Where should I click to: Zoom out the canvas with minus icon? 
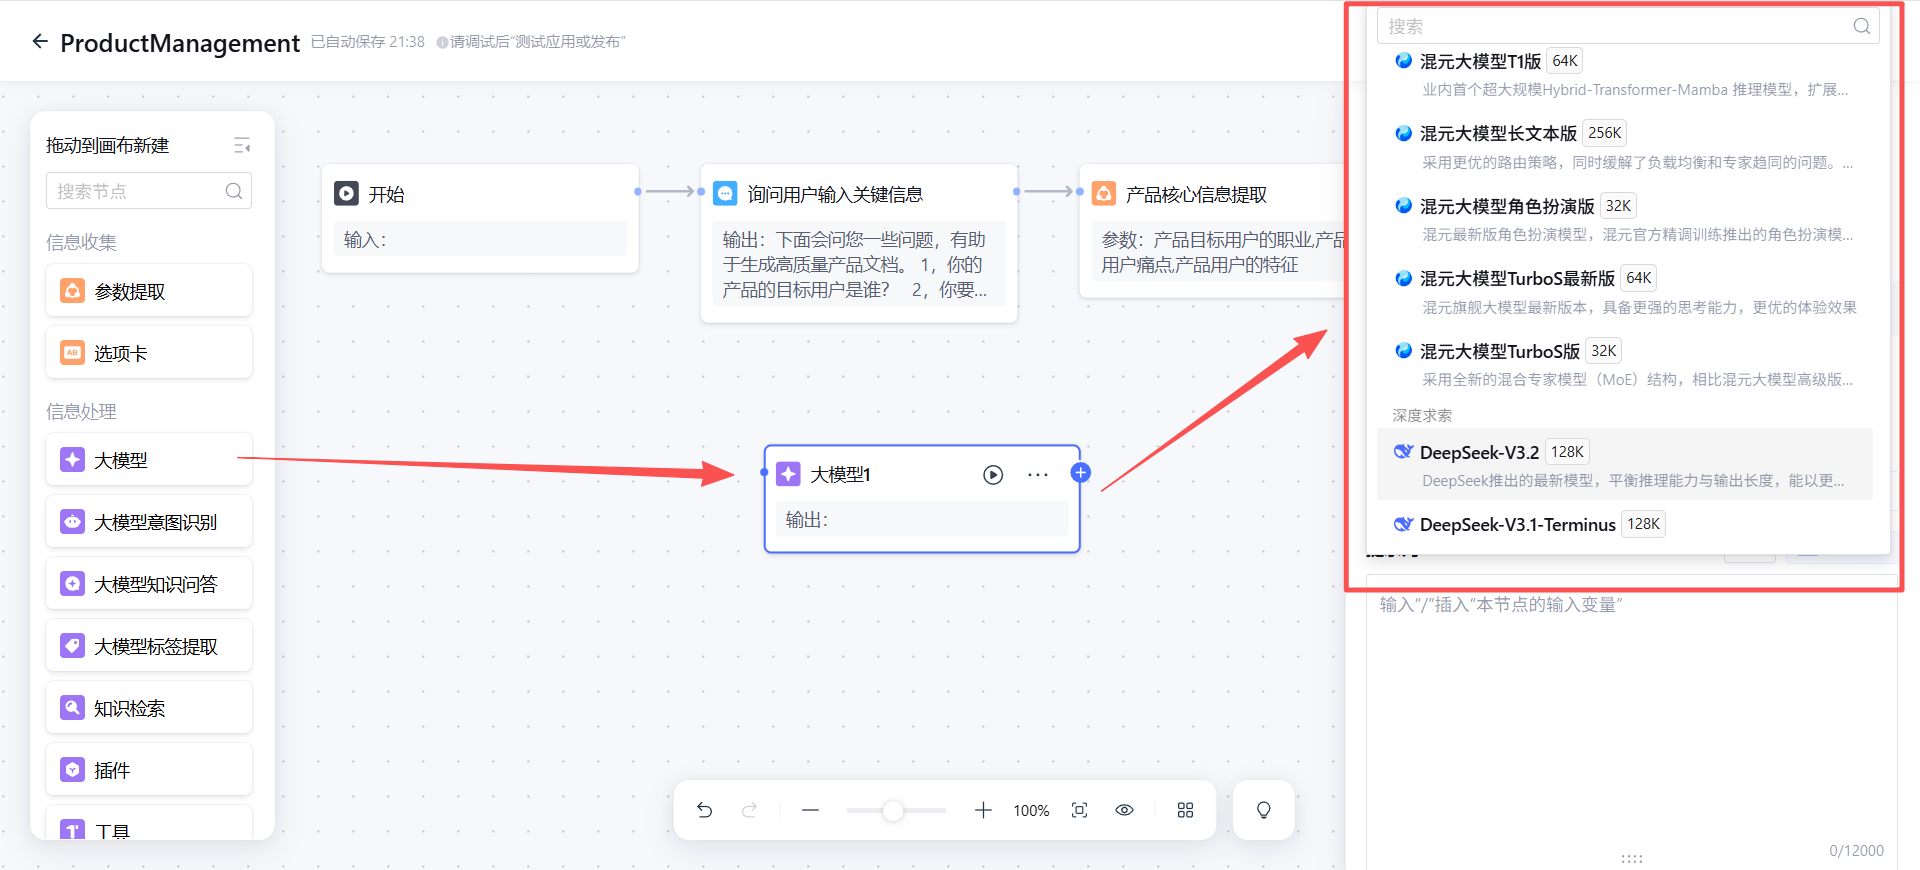[810, 810]
